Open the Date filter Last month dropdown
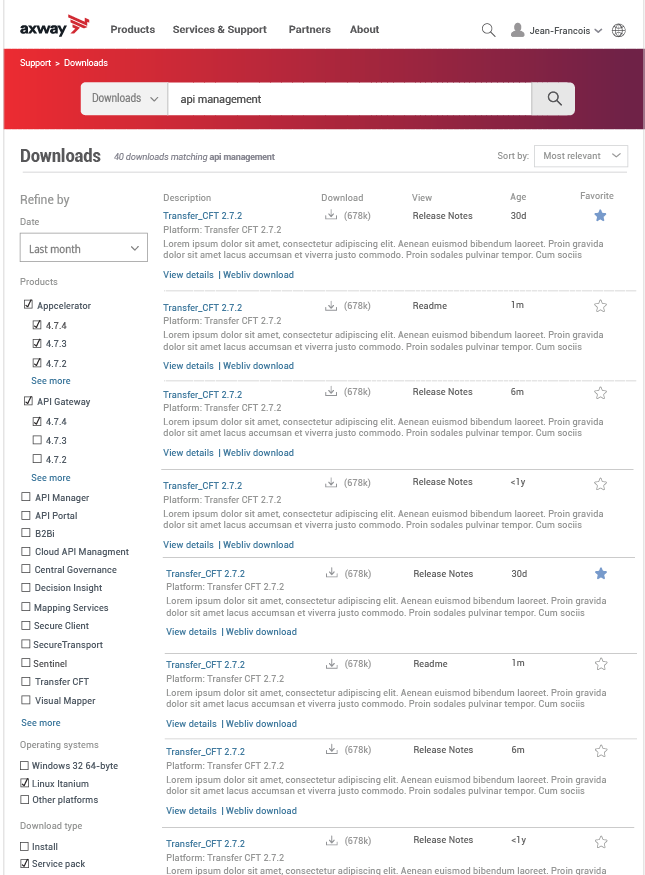This screenshot has height=875, width=645. pos(84,248)
